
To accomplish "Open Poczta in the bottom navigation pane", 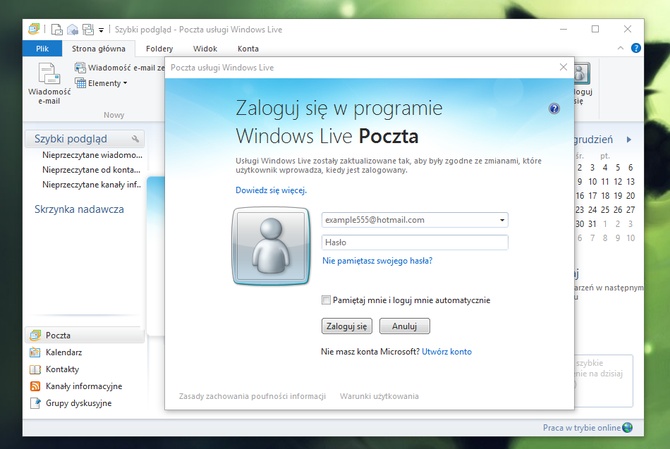I will pyautogui.click(x=57, y=335).
